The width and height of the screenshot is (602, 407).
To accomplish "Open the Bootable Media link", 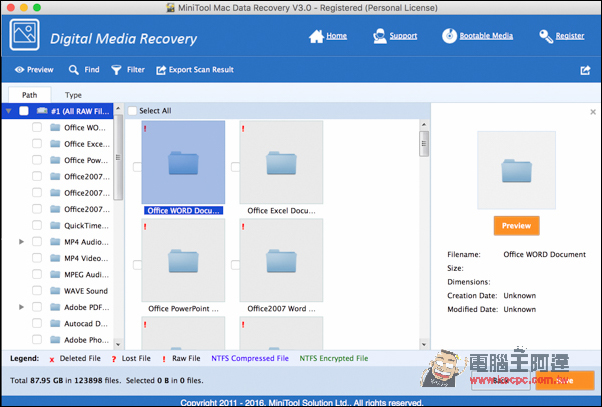I will tap(486, 36).
